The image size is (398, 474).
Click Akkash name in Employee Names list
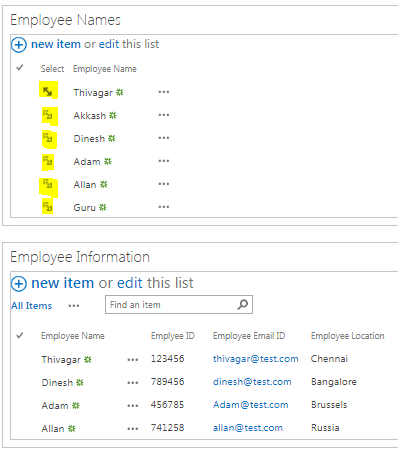[90, 115]
